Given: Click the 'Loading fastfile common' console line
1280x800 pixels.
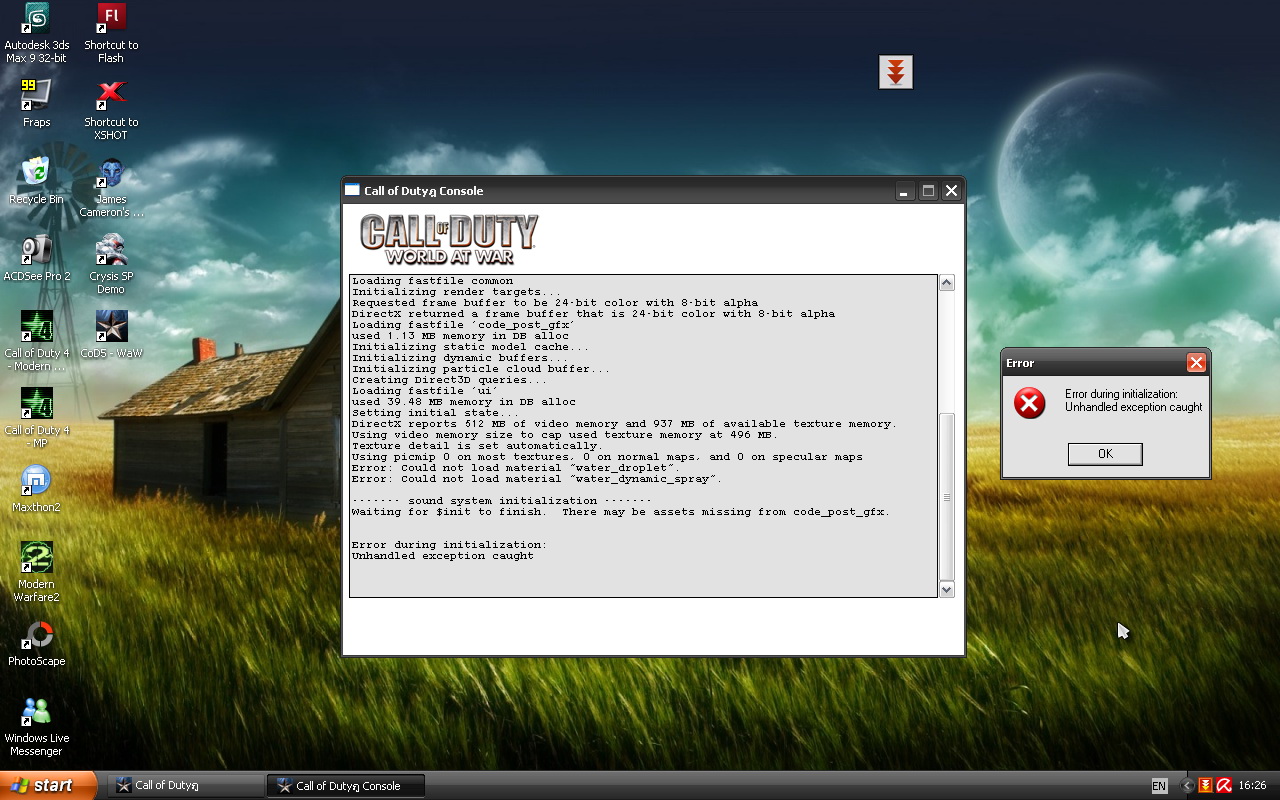Looking at the screenshot, I should 432,281.
